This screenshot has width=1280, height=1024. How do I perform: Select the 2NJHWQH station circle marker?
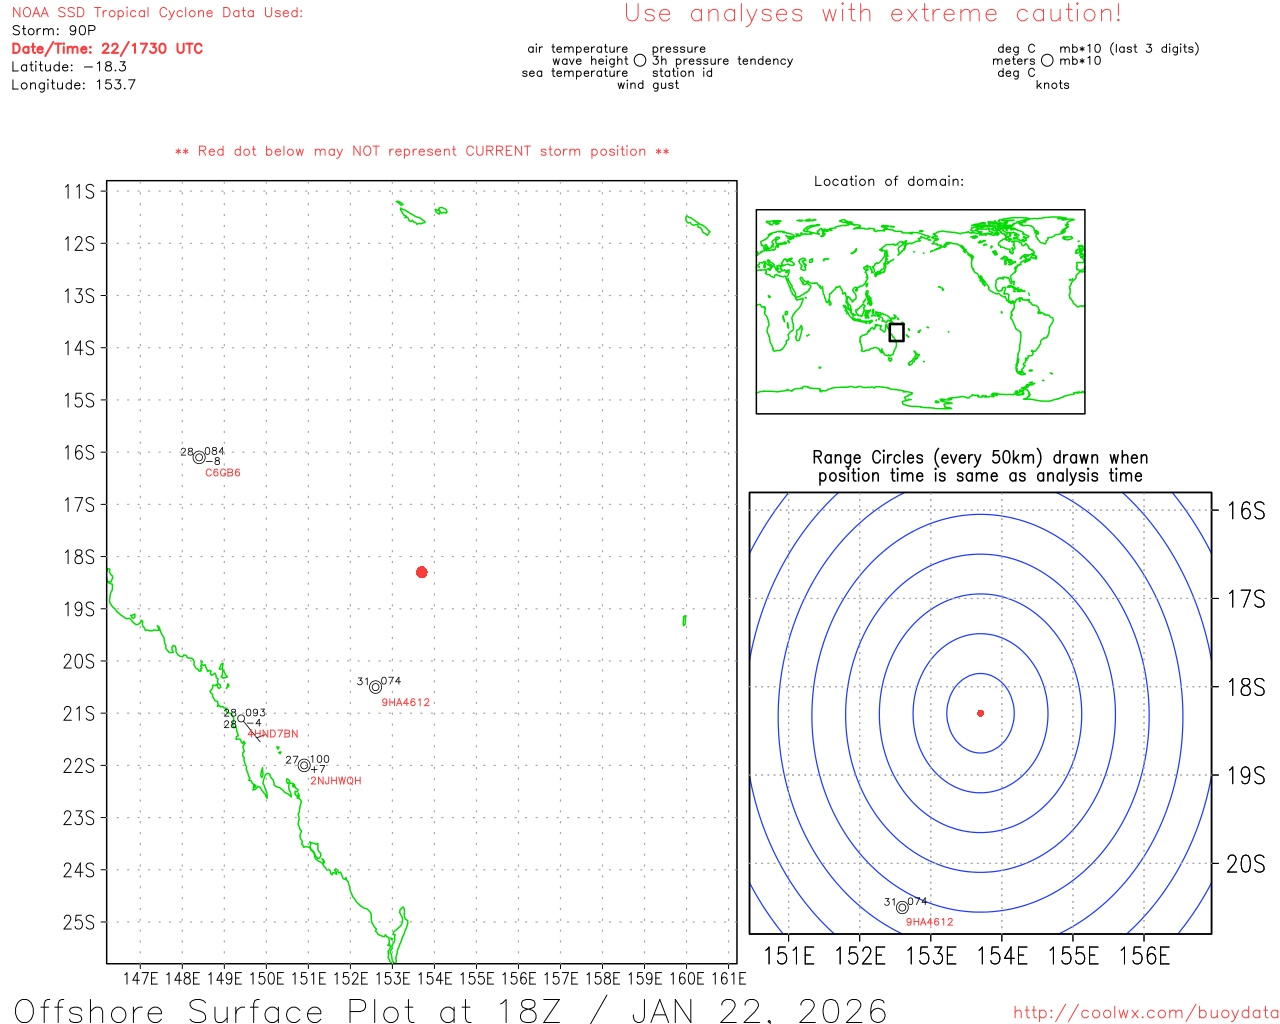(304, 766)
